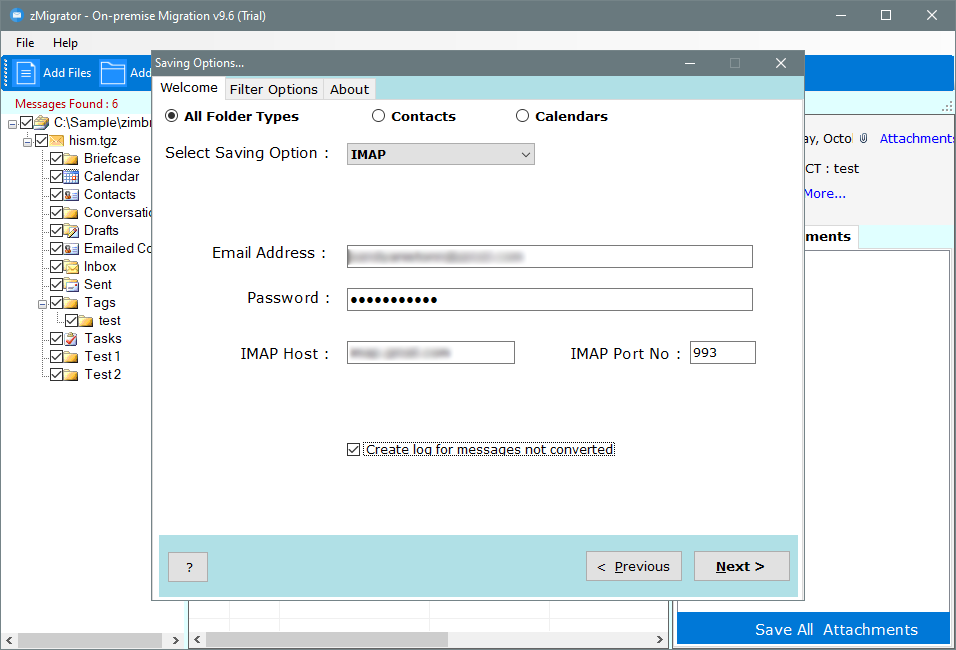Click the Previous button
The height and width of the screenshot is (650, 956).
[x=634, y=566]
